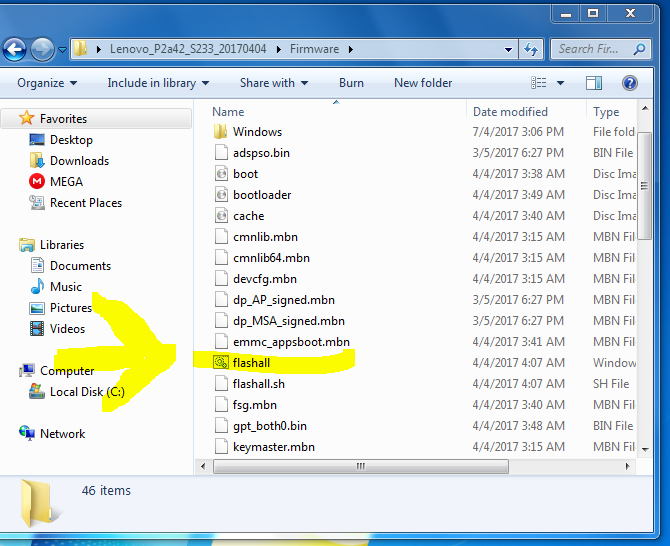The image size is (670, 546).
Task: Click Firmware in the address bar
Action: 314,49
